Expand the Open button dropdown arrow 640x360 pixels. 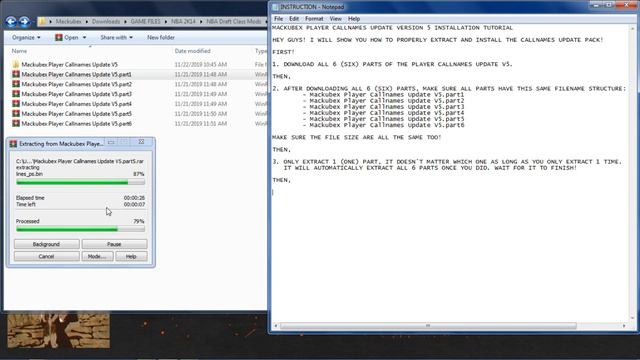tap(84, 38)
